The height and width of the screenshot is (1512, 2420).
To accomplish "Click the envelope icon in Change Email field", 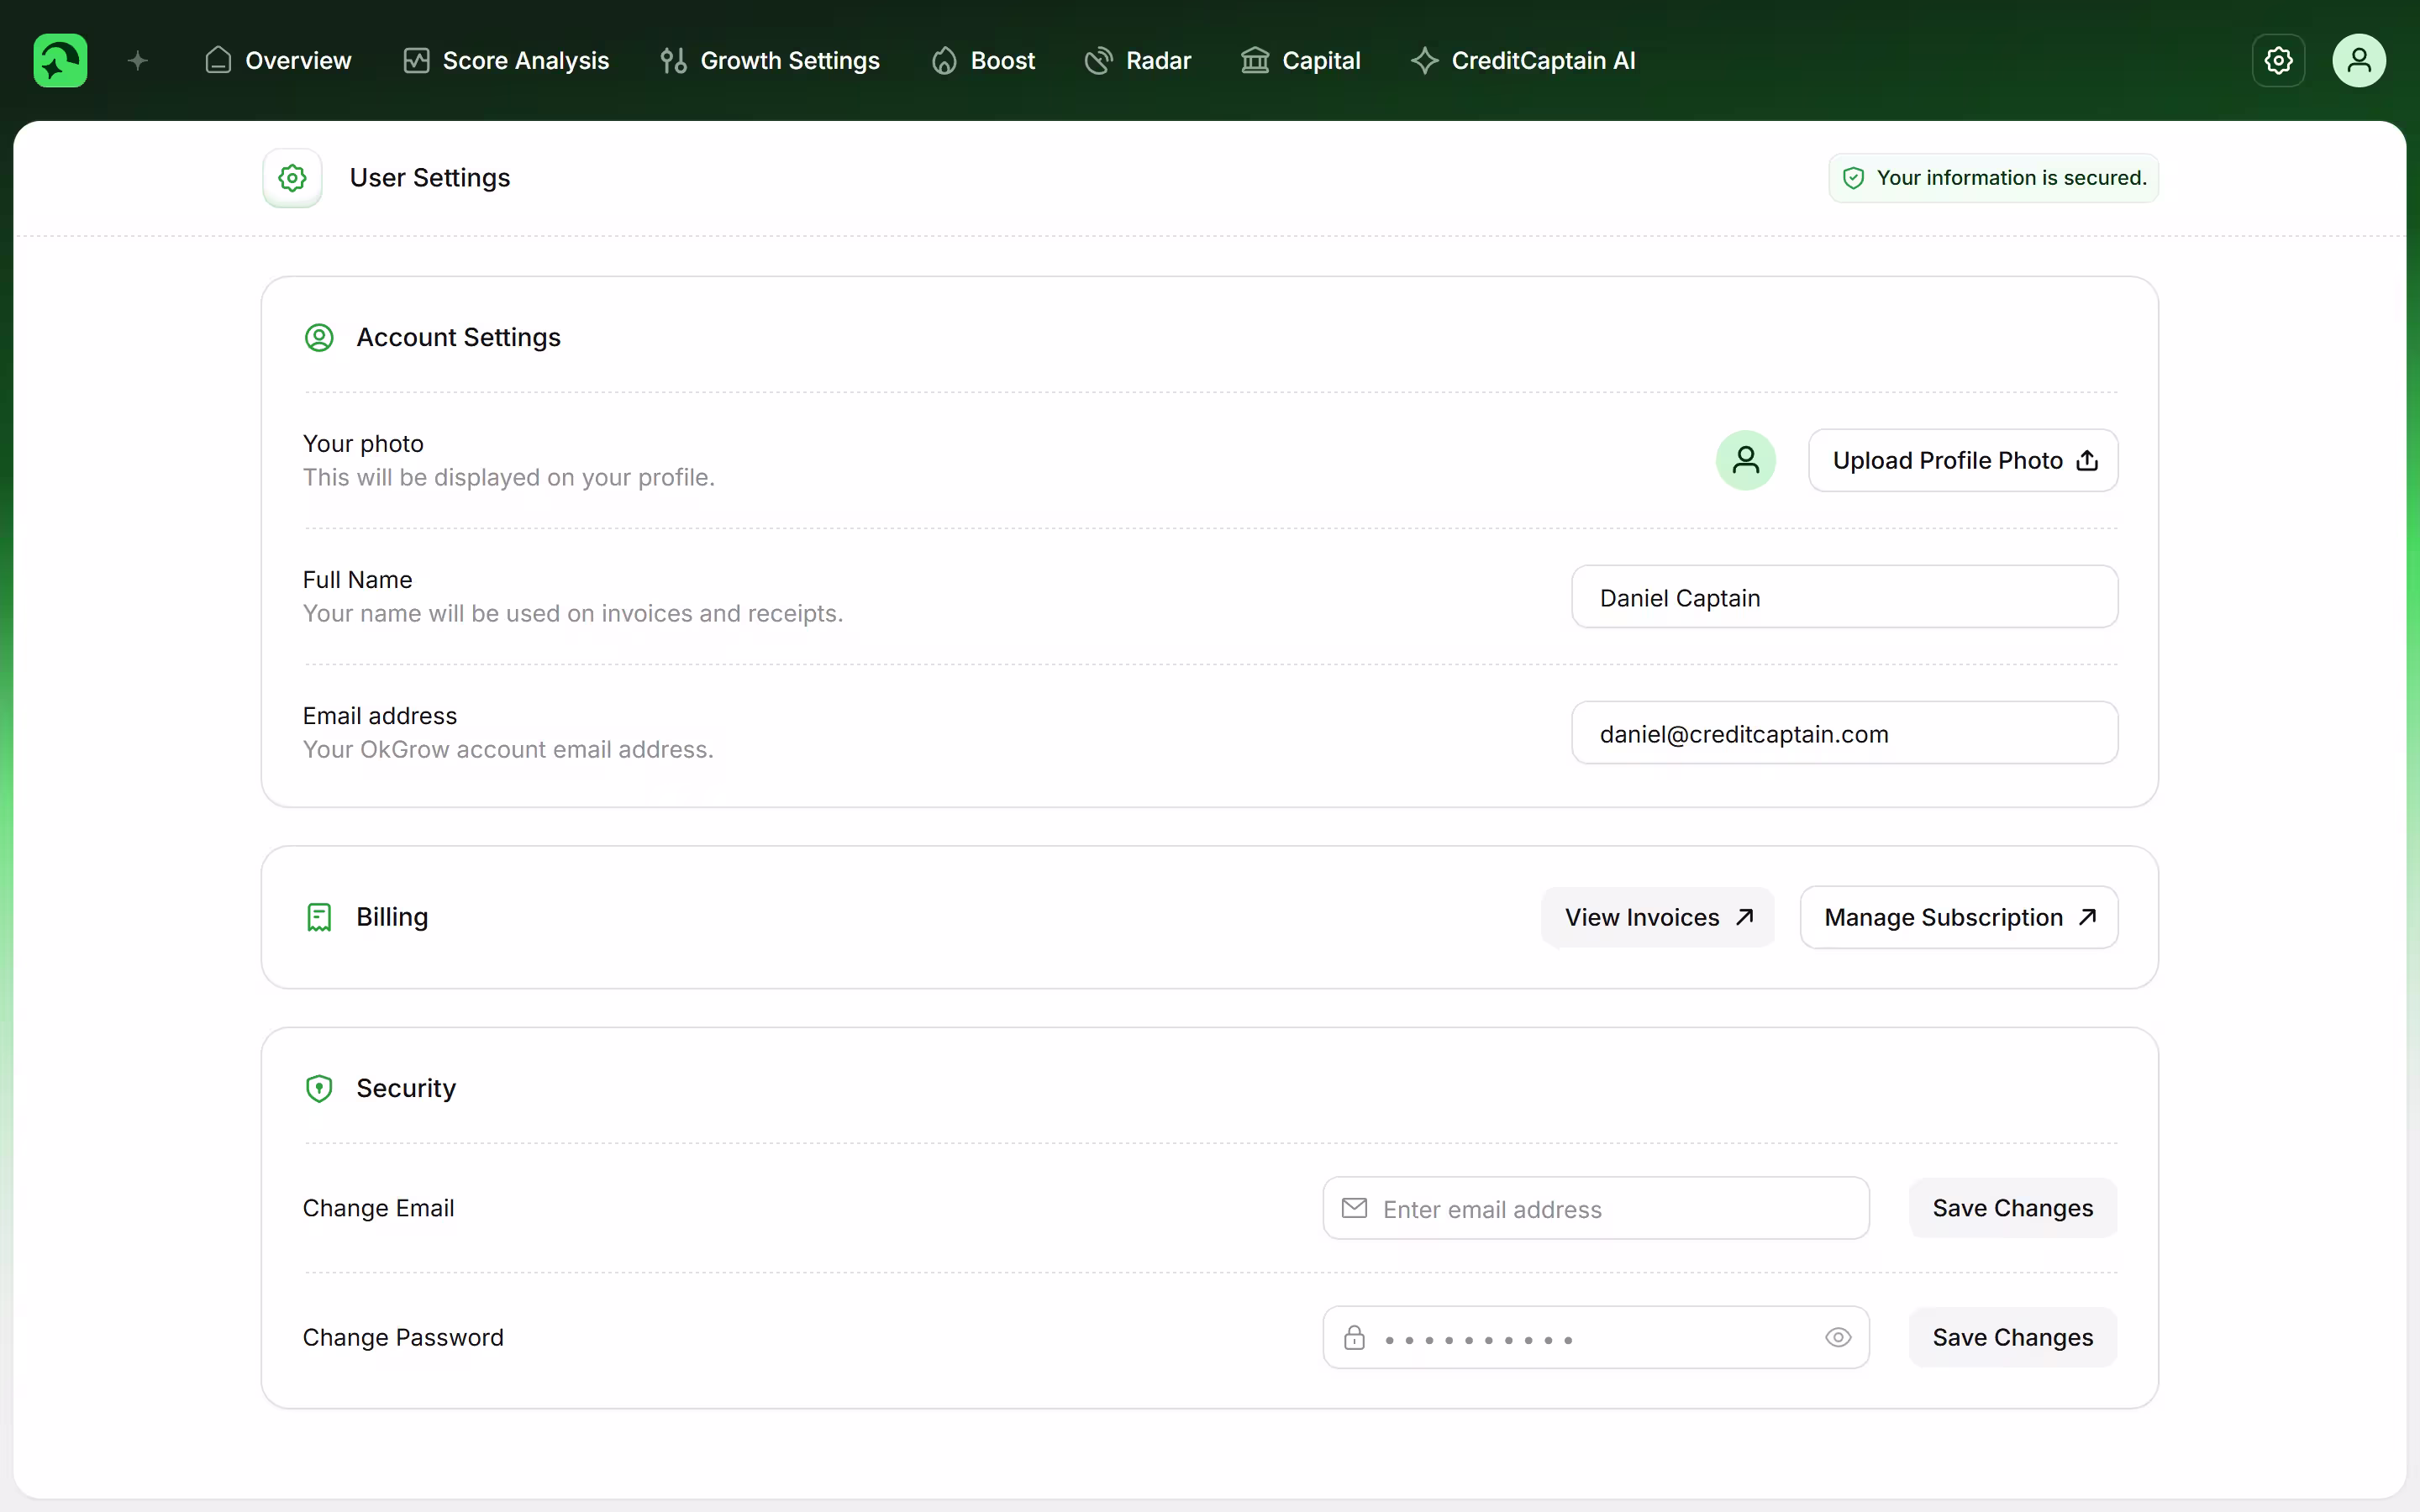I will point(1354,1208).
